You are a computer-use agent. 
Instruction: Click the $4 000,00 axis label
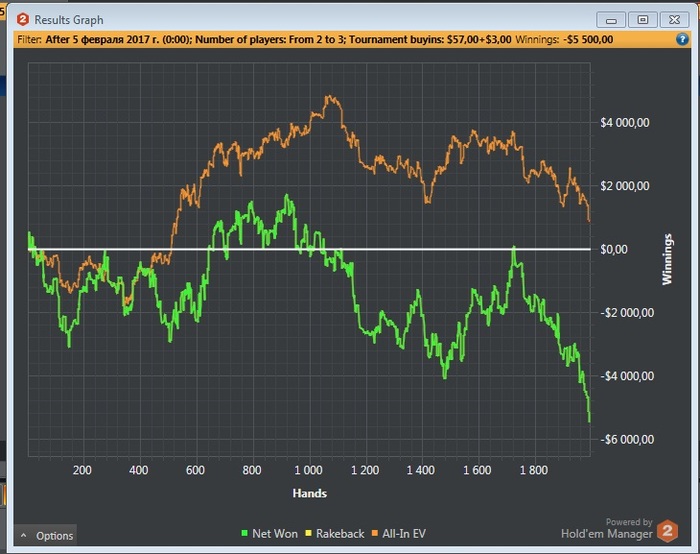[625, 123]
